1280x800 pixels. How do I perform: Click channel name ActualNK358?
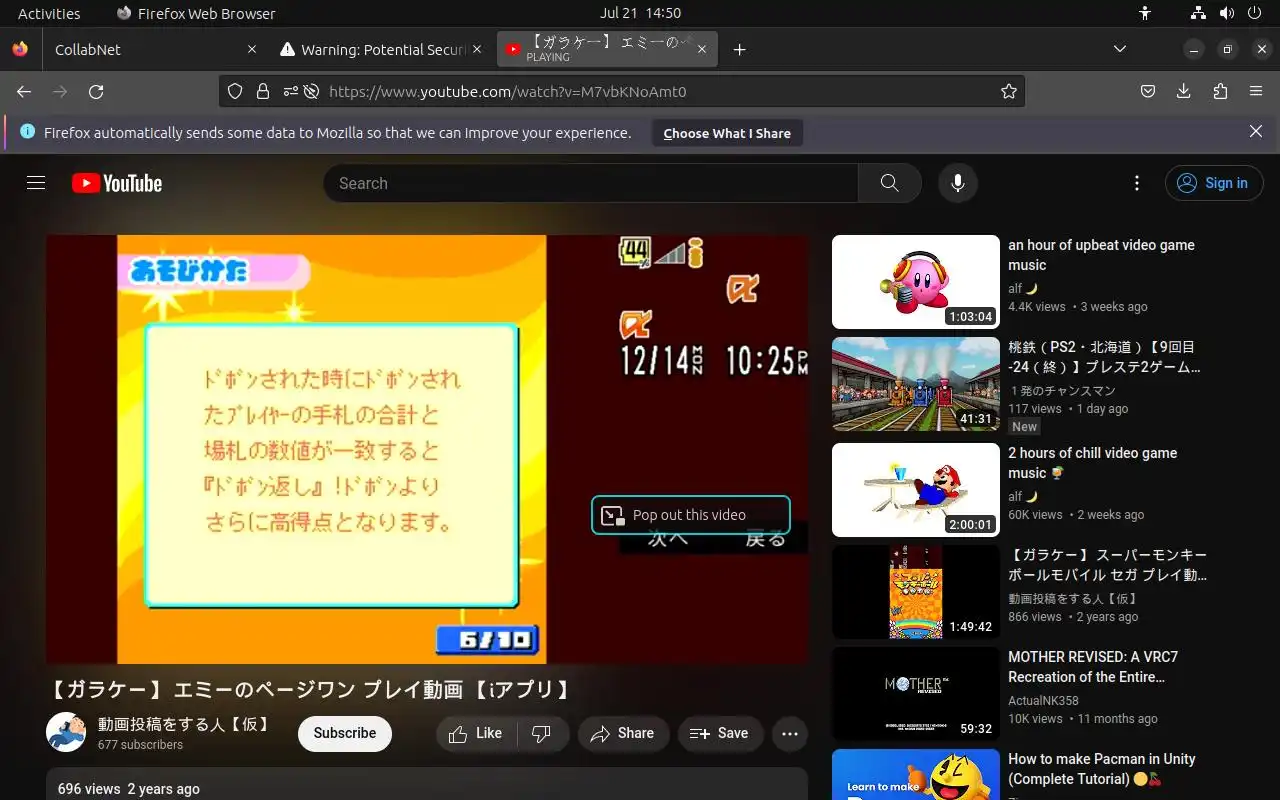(x=1043, y=701)
